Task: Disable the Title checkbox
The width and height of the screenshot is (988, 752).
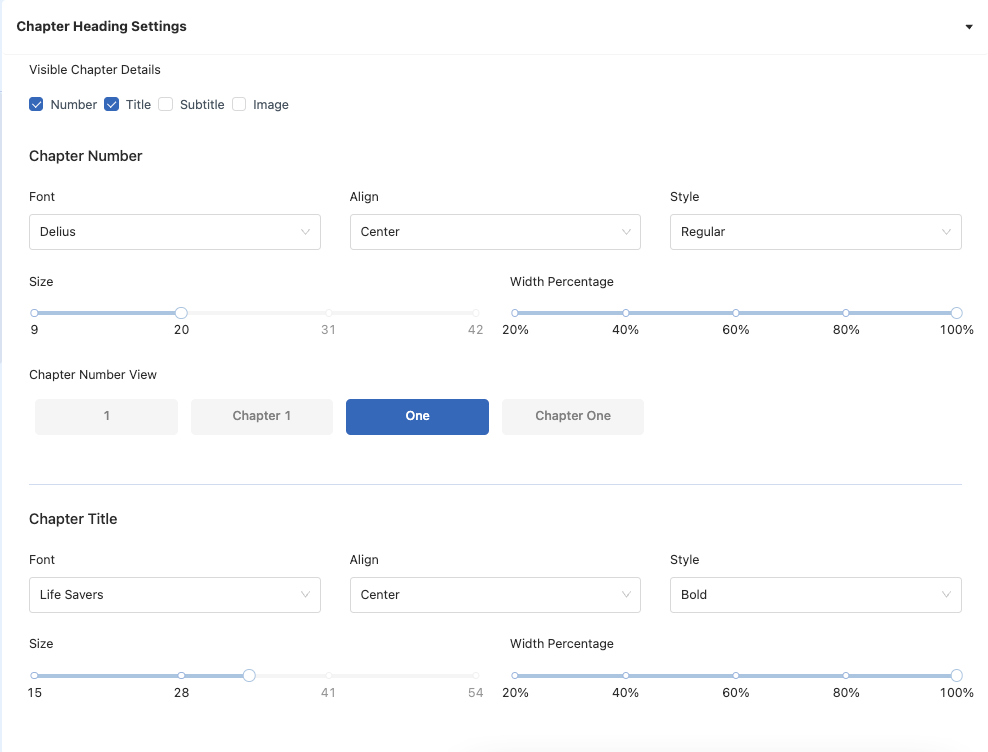Action: point(110,104)
